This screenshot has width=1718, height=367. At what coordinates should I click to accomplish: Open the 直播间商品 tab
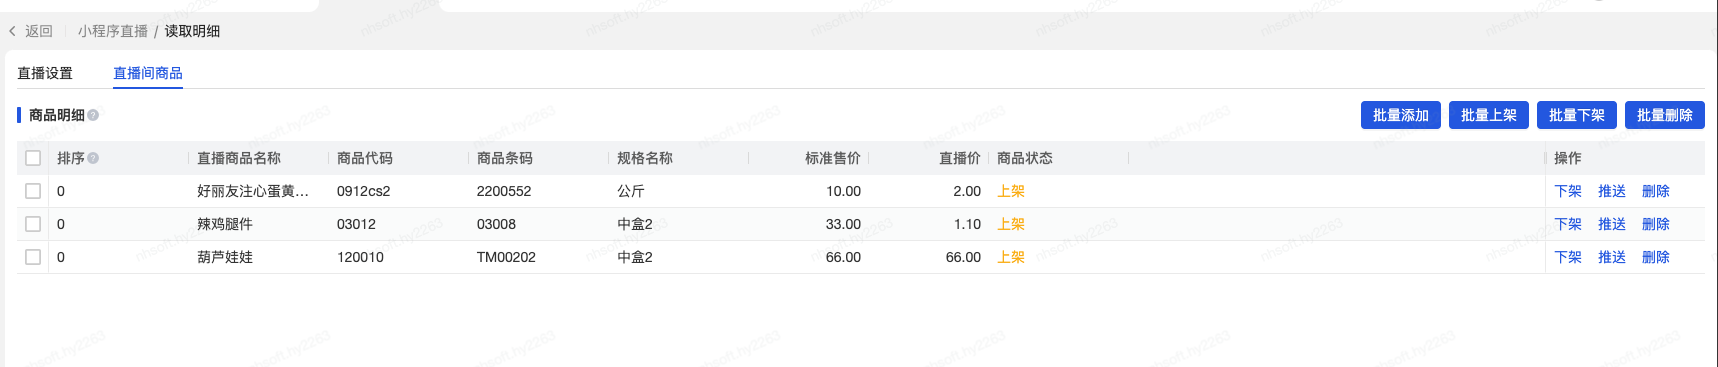pyautogui.click(x=148, y=73)
